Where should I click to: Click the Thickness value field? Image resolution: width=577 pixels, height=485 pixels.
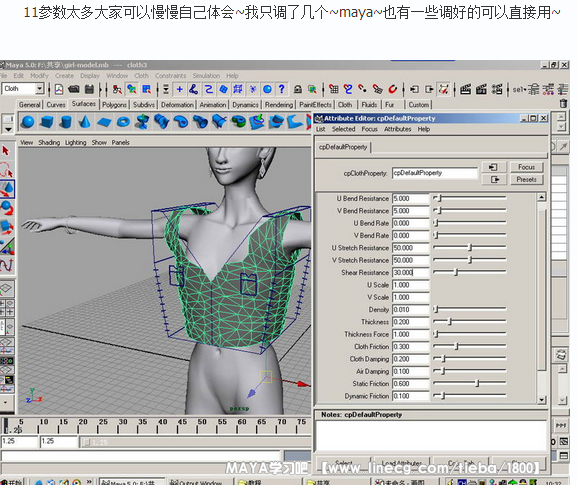411,322
